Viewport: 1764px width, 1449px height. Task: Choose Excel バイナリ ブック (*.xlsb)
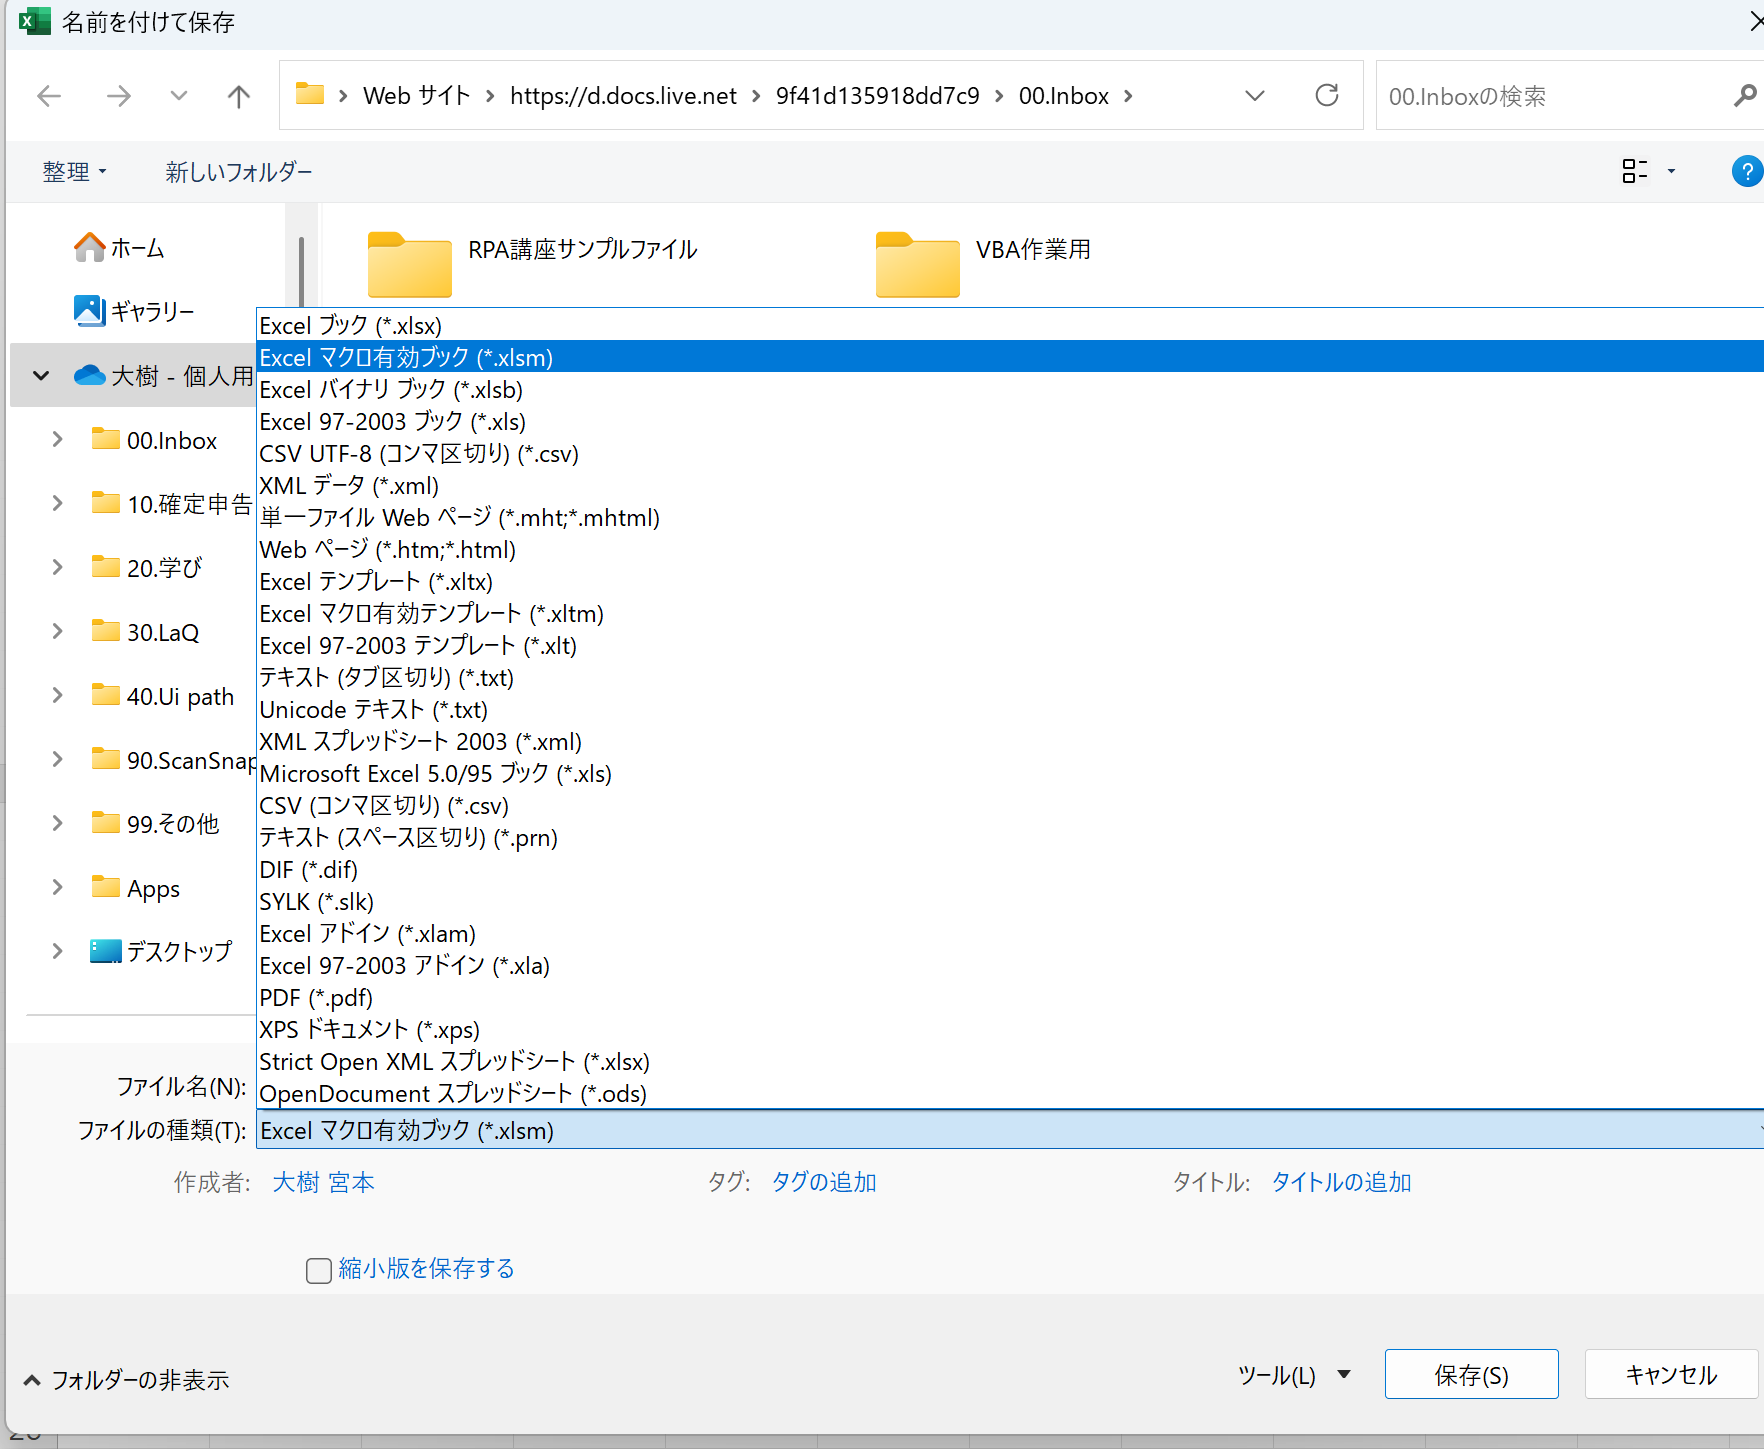(x=1010, y=389)
